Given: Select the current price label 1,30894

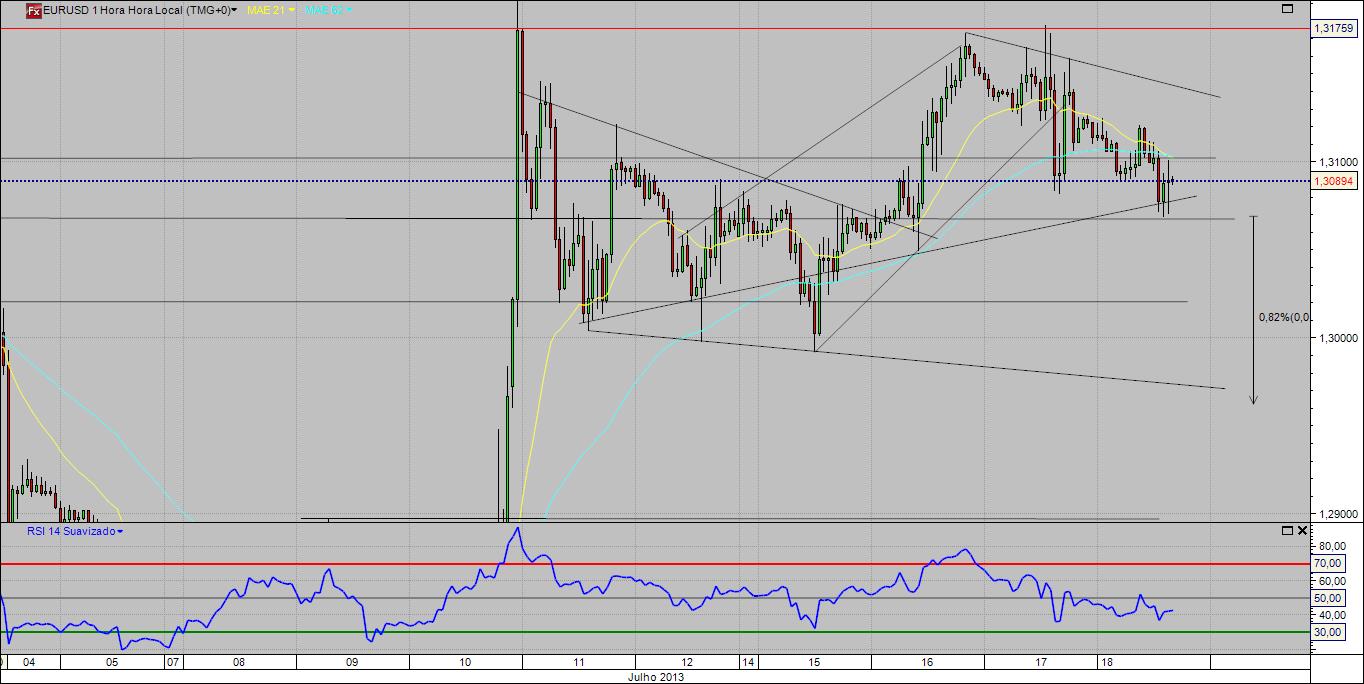Looking at the screenshot, I should tap(1336, 181).
